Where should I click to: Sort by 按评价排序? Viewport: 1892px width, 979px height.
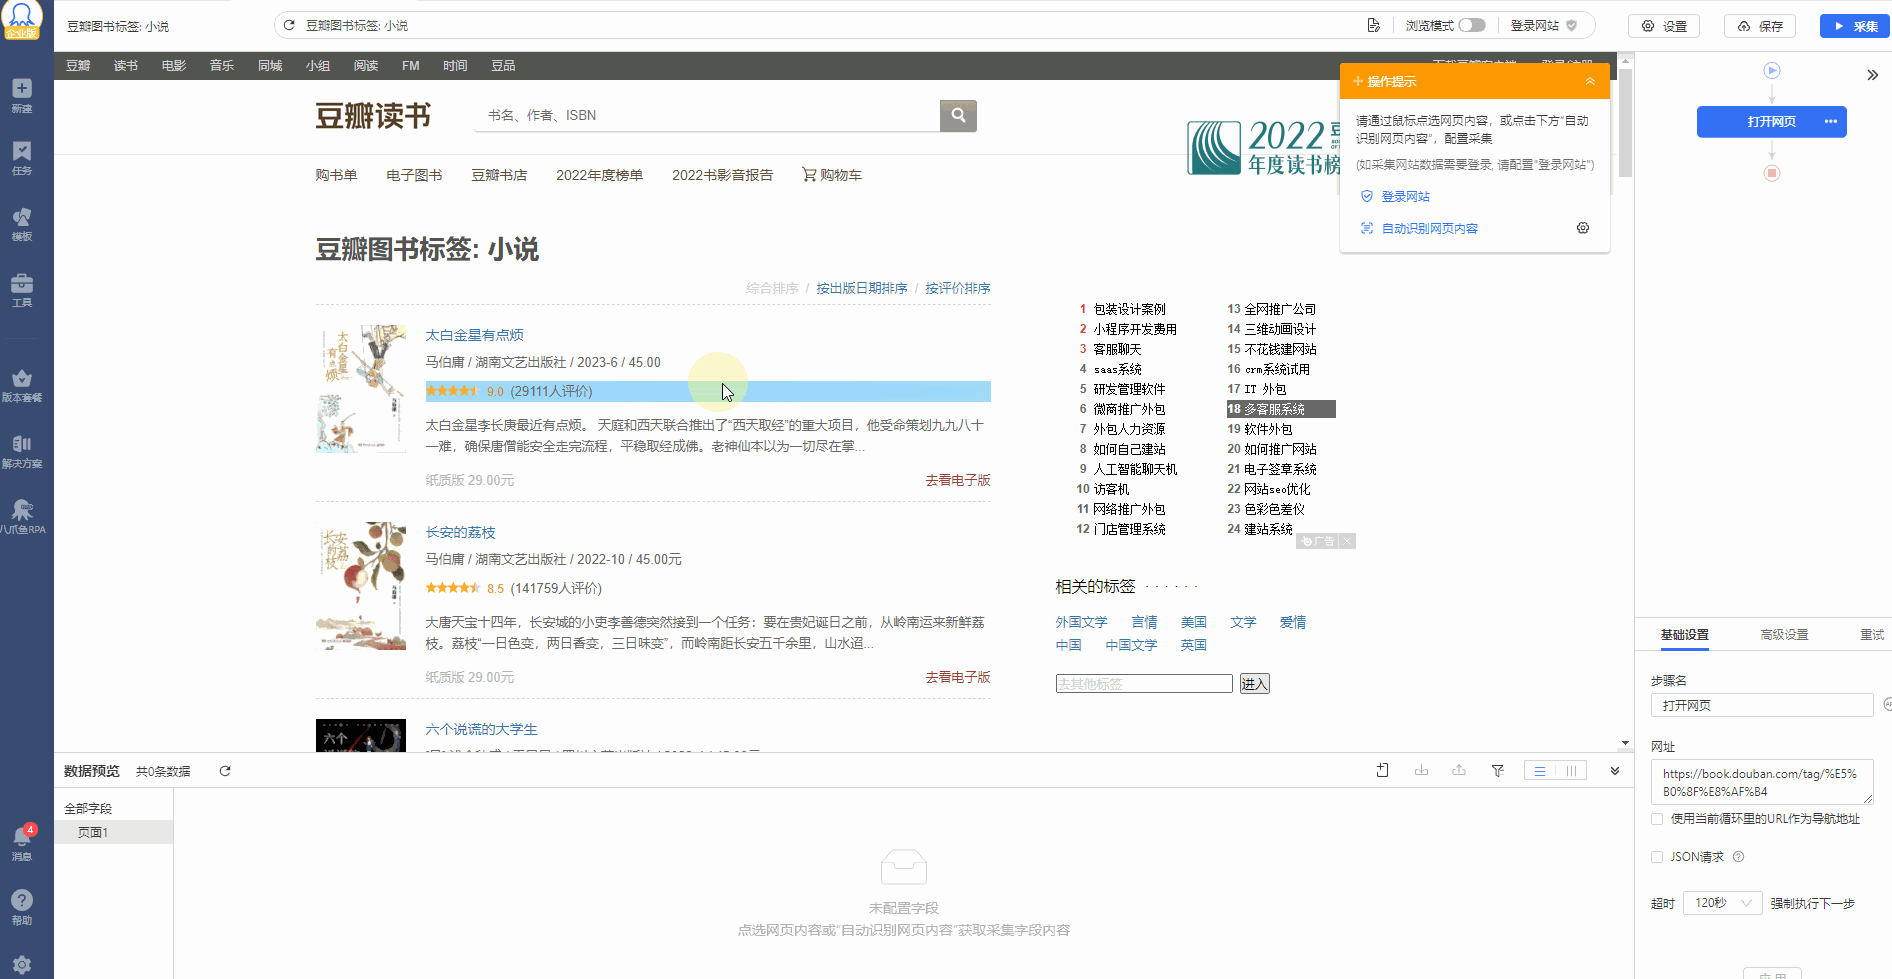tap(958, 288)
